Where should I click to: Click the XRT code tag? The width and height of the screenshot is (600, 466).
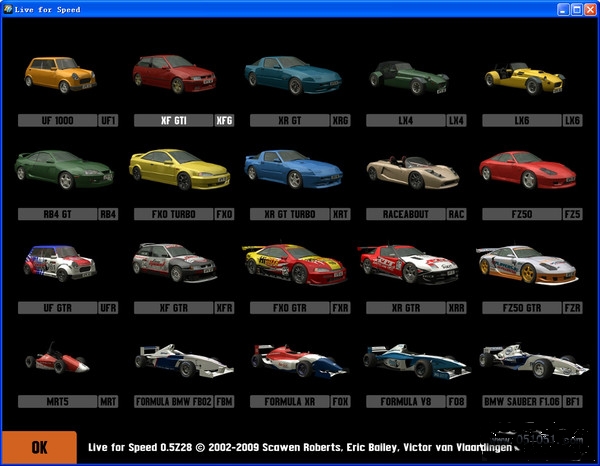click(x=341, y=214)
